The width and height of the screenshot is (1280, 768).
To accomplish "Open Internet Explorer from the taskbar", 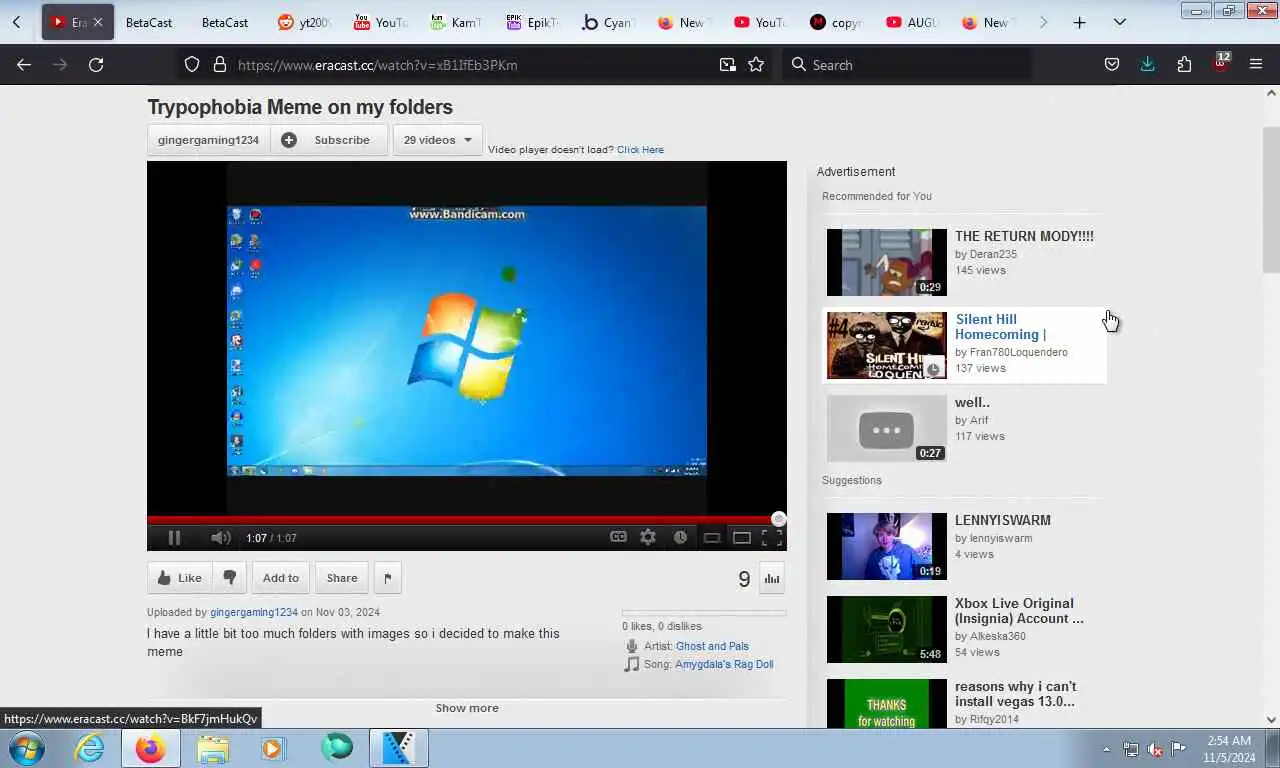I will pyautogui.click(x=89, y=748).
